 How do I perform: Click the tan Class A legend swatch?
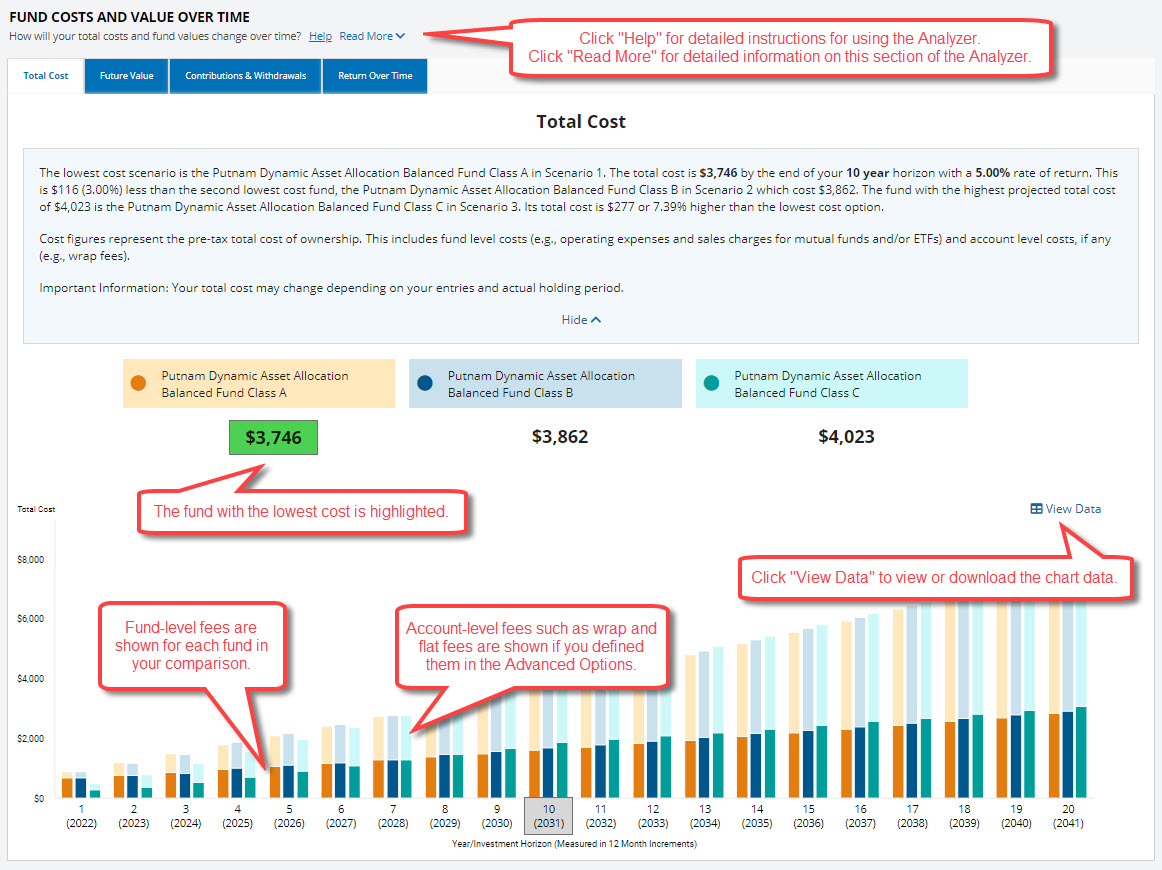(258, 383)
